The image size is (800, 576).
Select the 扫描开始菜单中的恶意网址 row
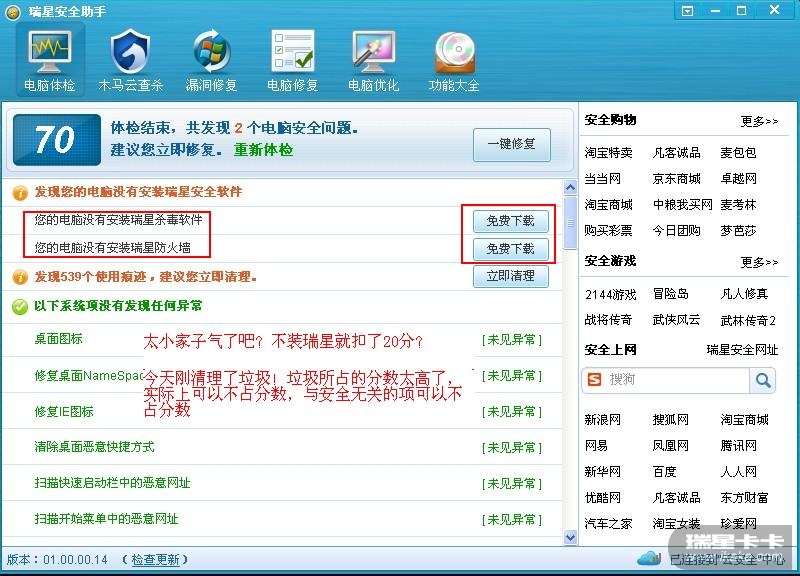[283, 519]
